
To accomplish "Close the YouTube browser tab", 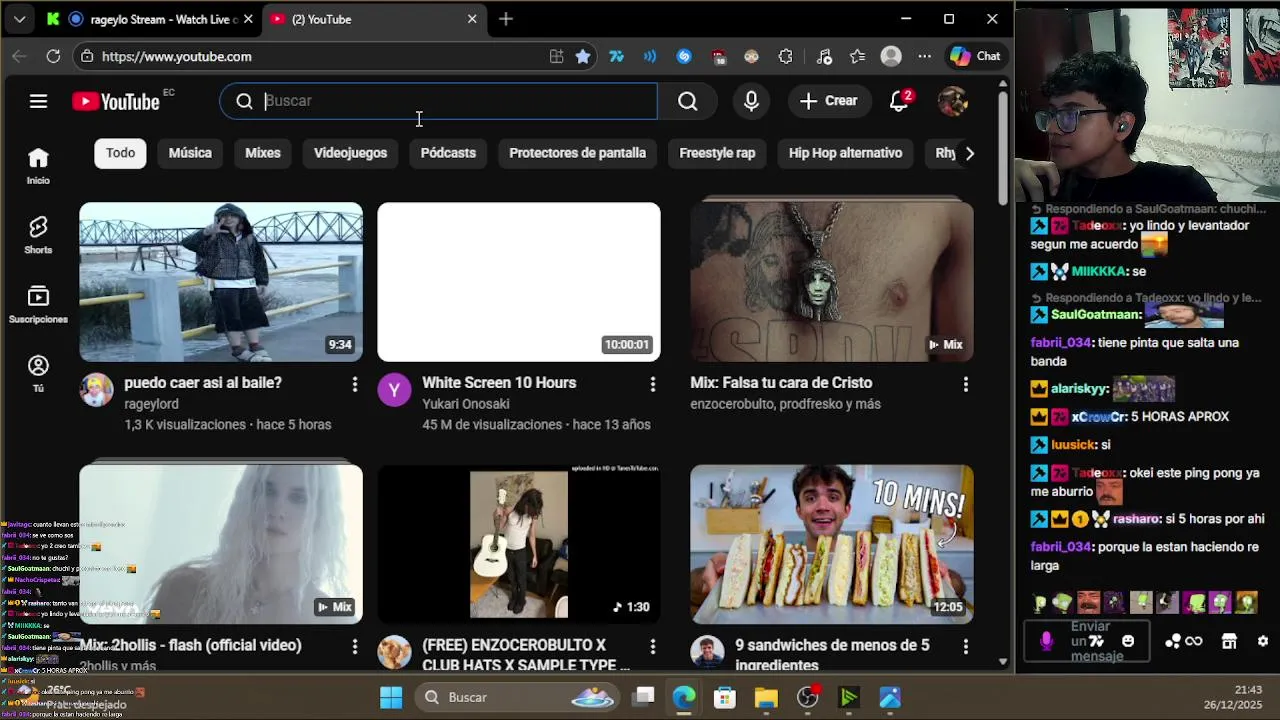I will pos(472,19).
